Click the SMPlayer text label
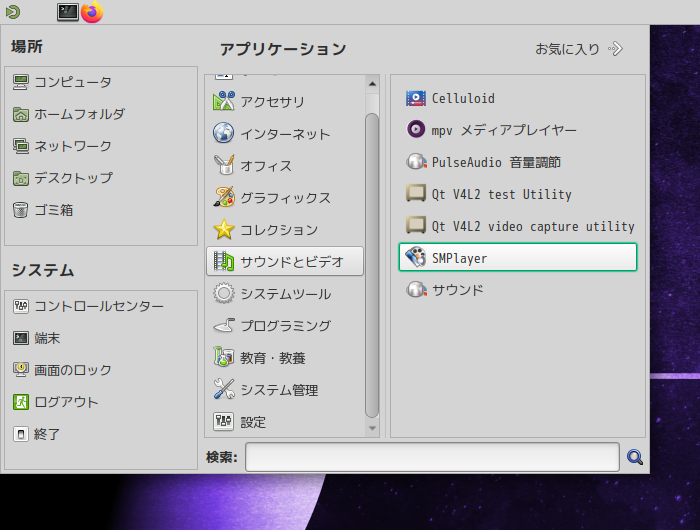Image resolution: width=700 pixels, height=530 pixels. click(459, 258)
